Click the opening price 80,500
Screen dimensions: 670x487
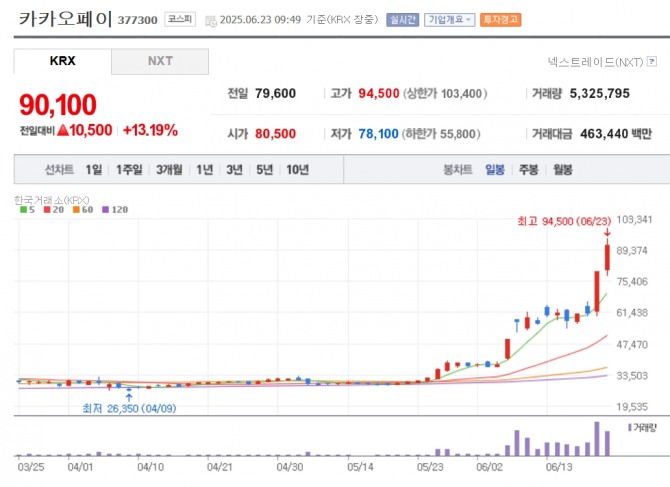[x=276, y=134]
